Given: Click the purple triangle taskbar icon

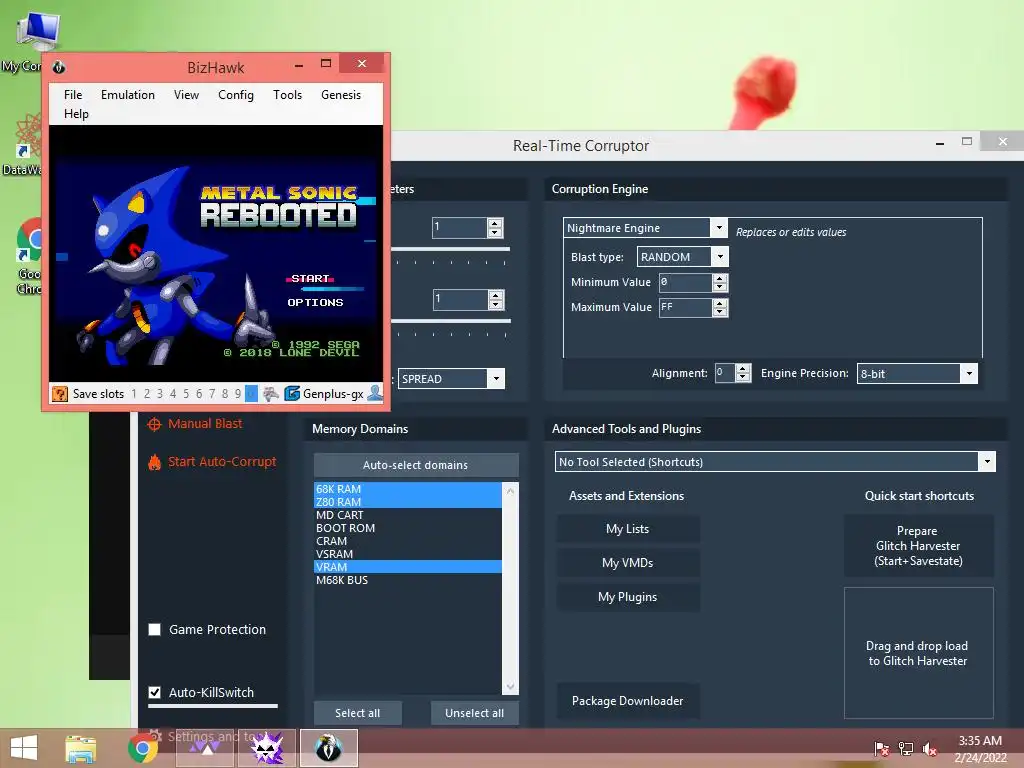Looking at the screenshot, I should click(205, 748).
